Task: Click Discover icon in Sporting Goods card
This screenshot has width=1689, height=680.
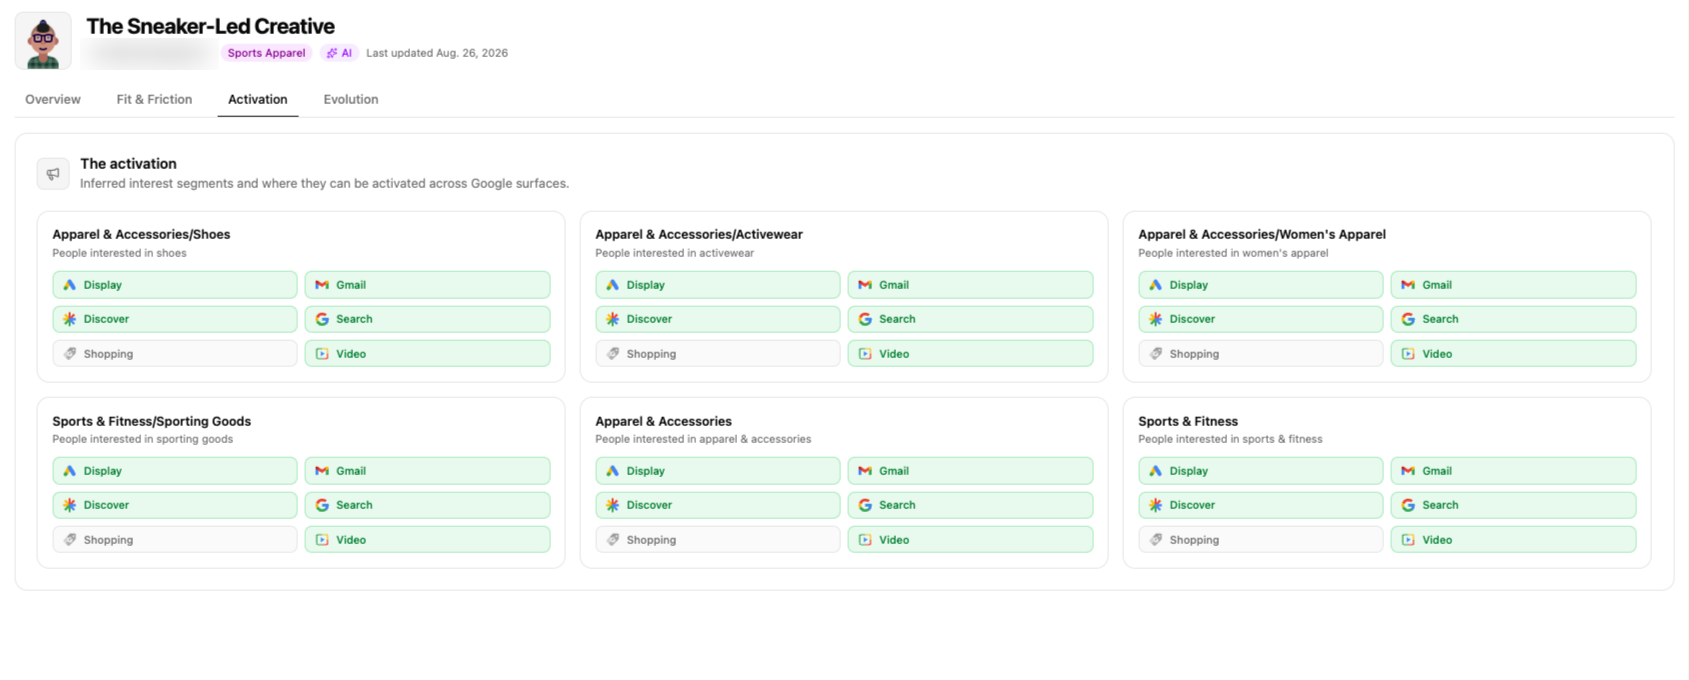Action: coord(70,505)
